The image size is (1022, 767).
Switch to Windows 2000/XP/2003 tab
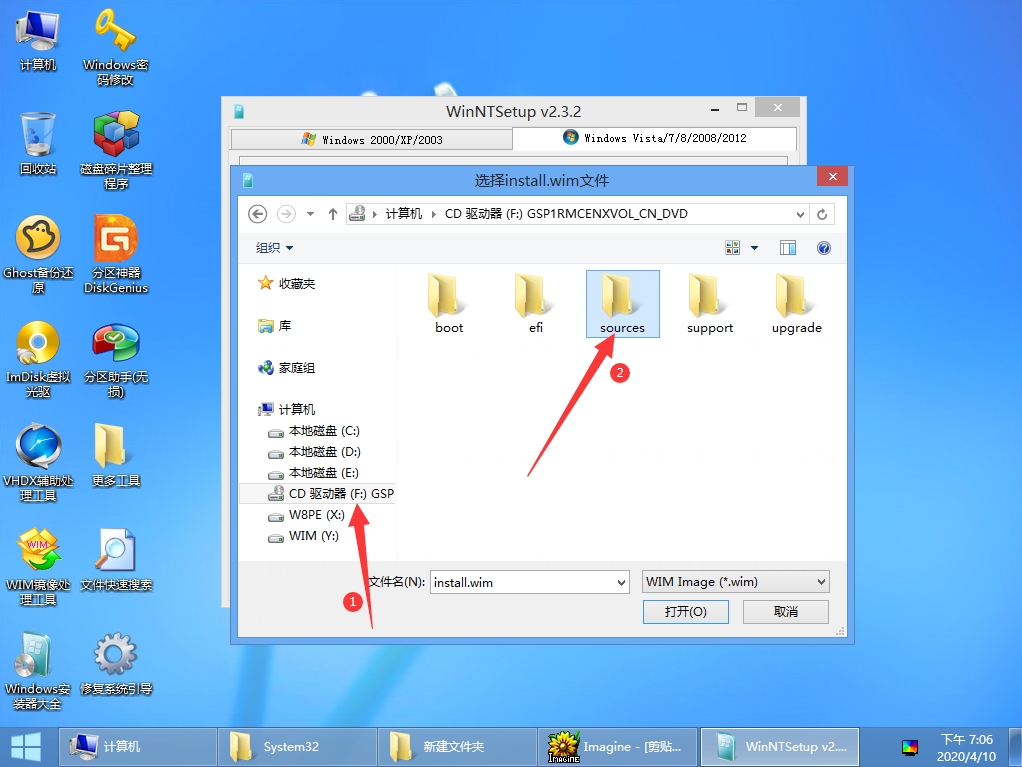pos(370,139)
